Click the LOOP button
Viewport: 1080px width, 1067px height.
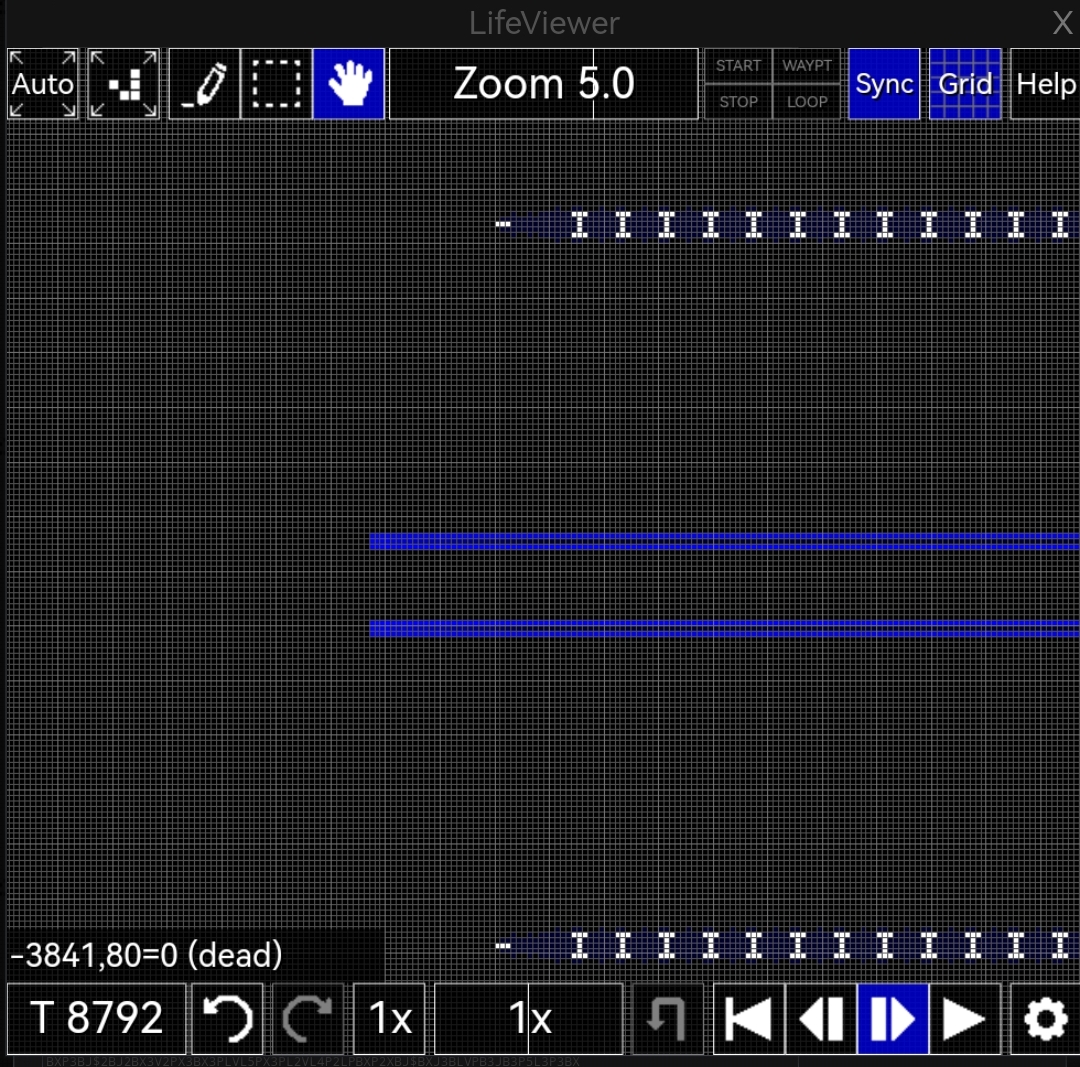807,102
